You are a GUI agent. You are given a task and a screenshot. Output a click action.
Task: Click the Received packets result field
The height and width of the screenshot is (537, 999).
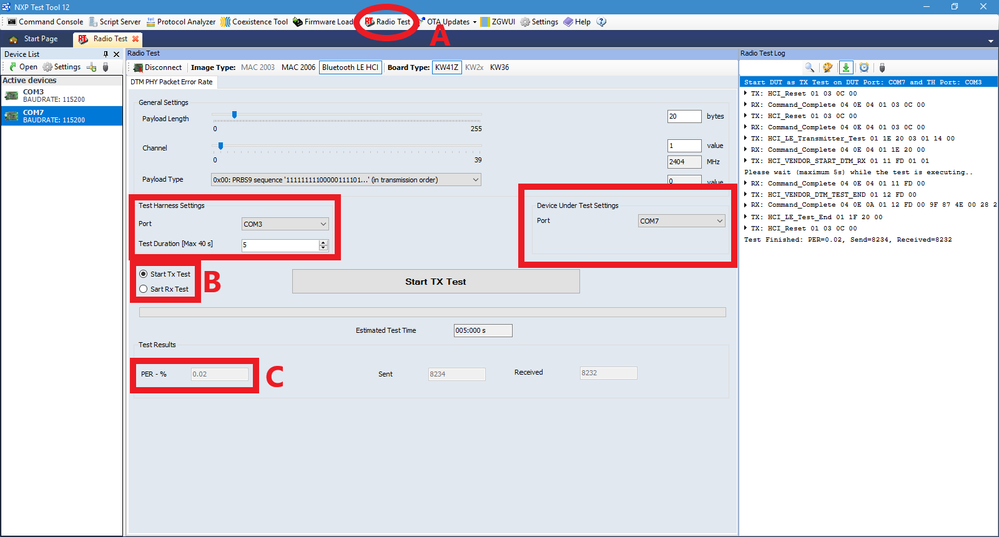[x=608, y=373]
